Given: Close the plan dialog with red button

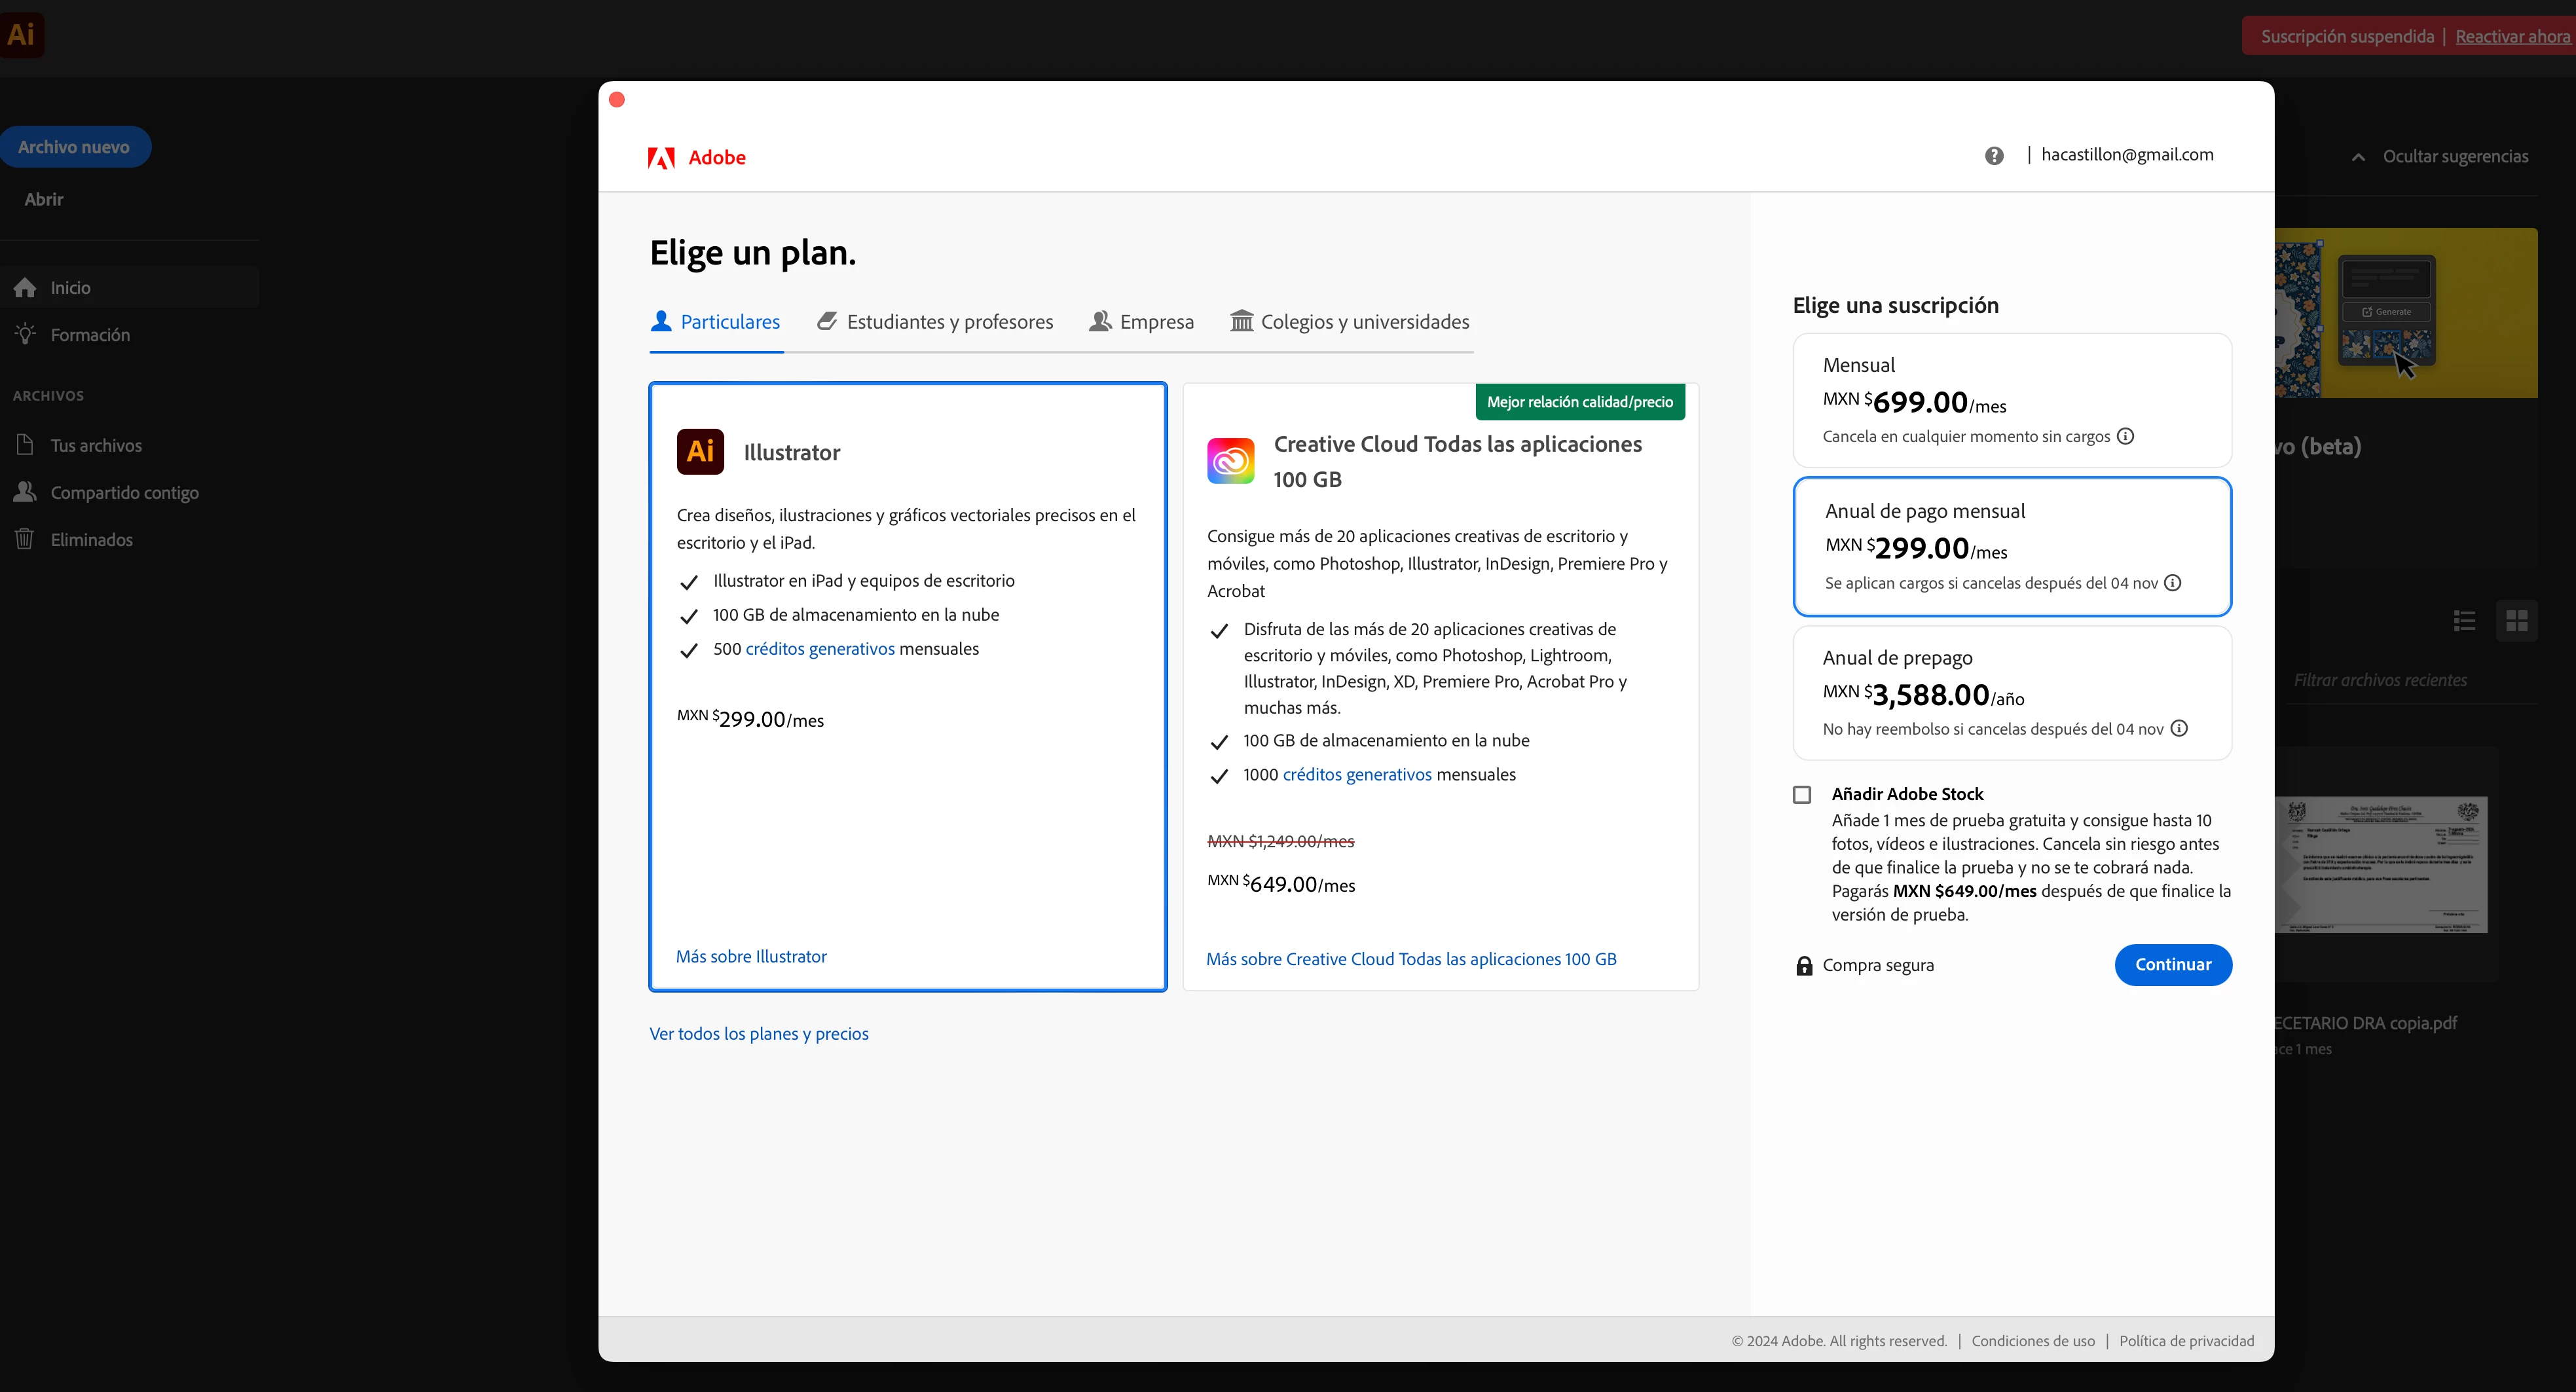Looking at the screenshot, I should pyautogui.click(x=617, y=100).
